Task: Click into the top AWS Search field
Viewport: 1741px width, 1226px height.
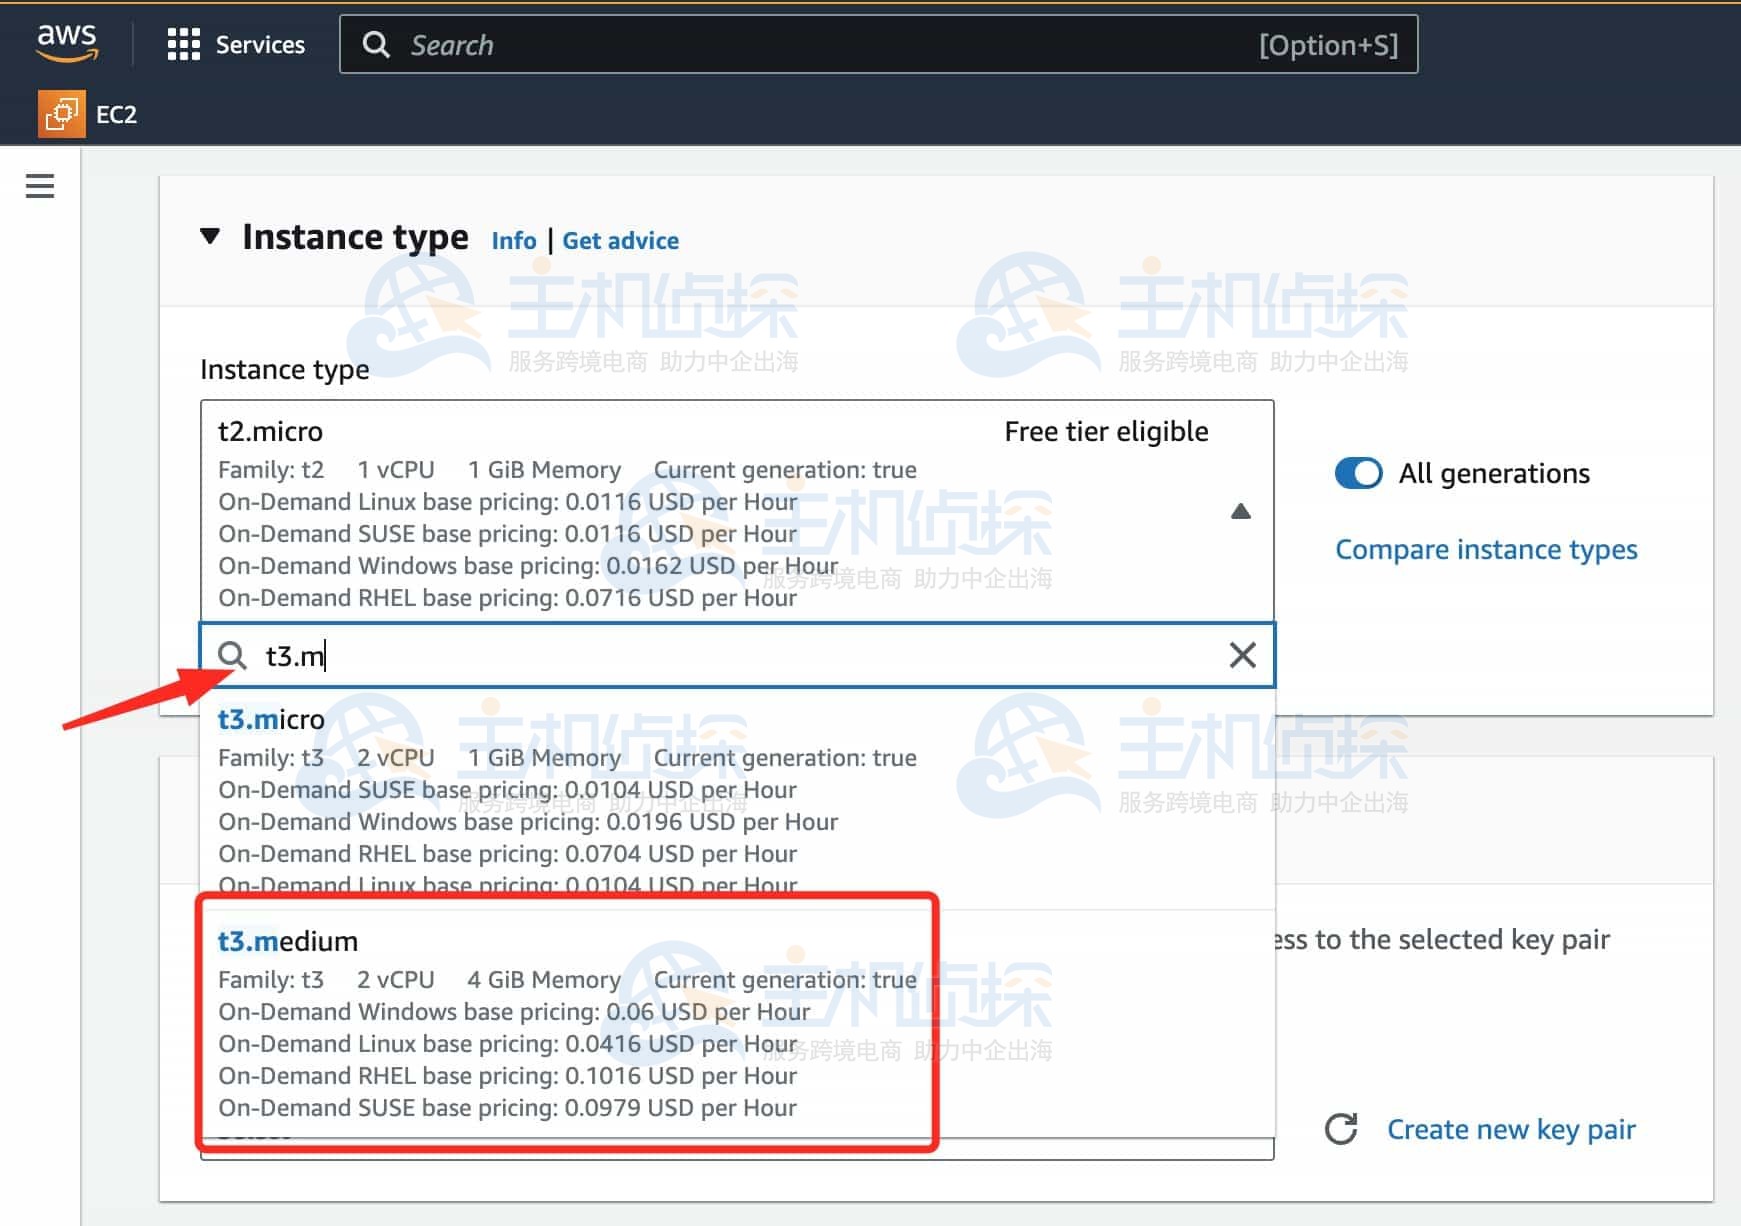Action: coord(820,45)
